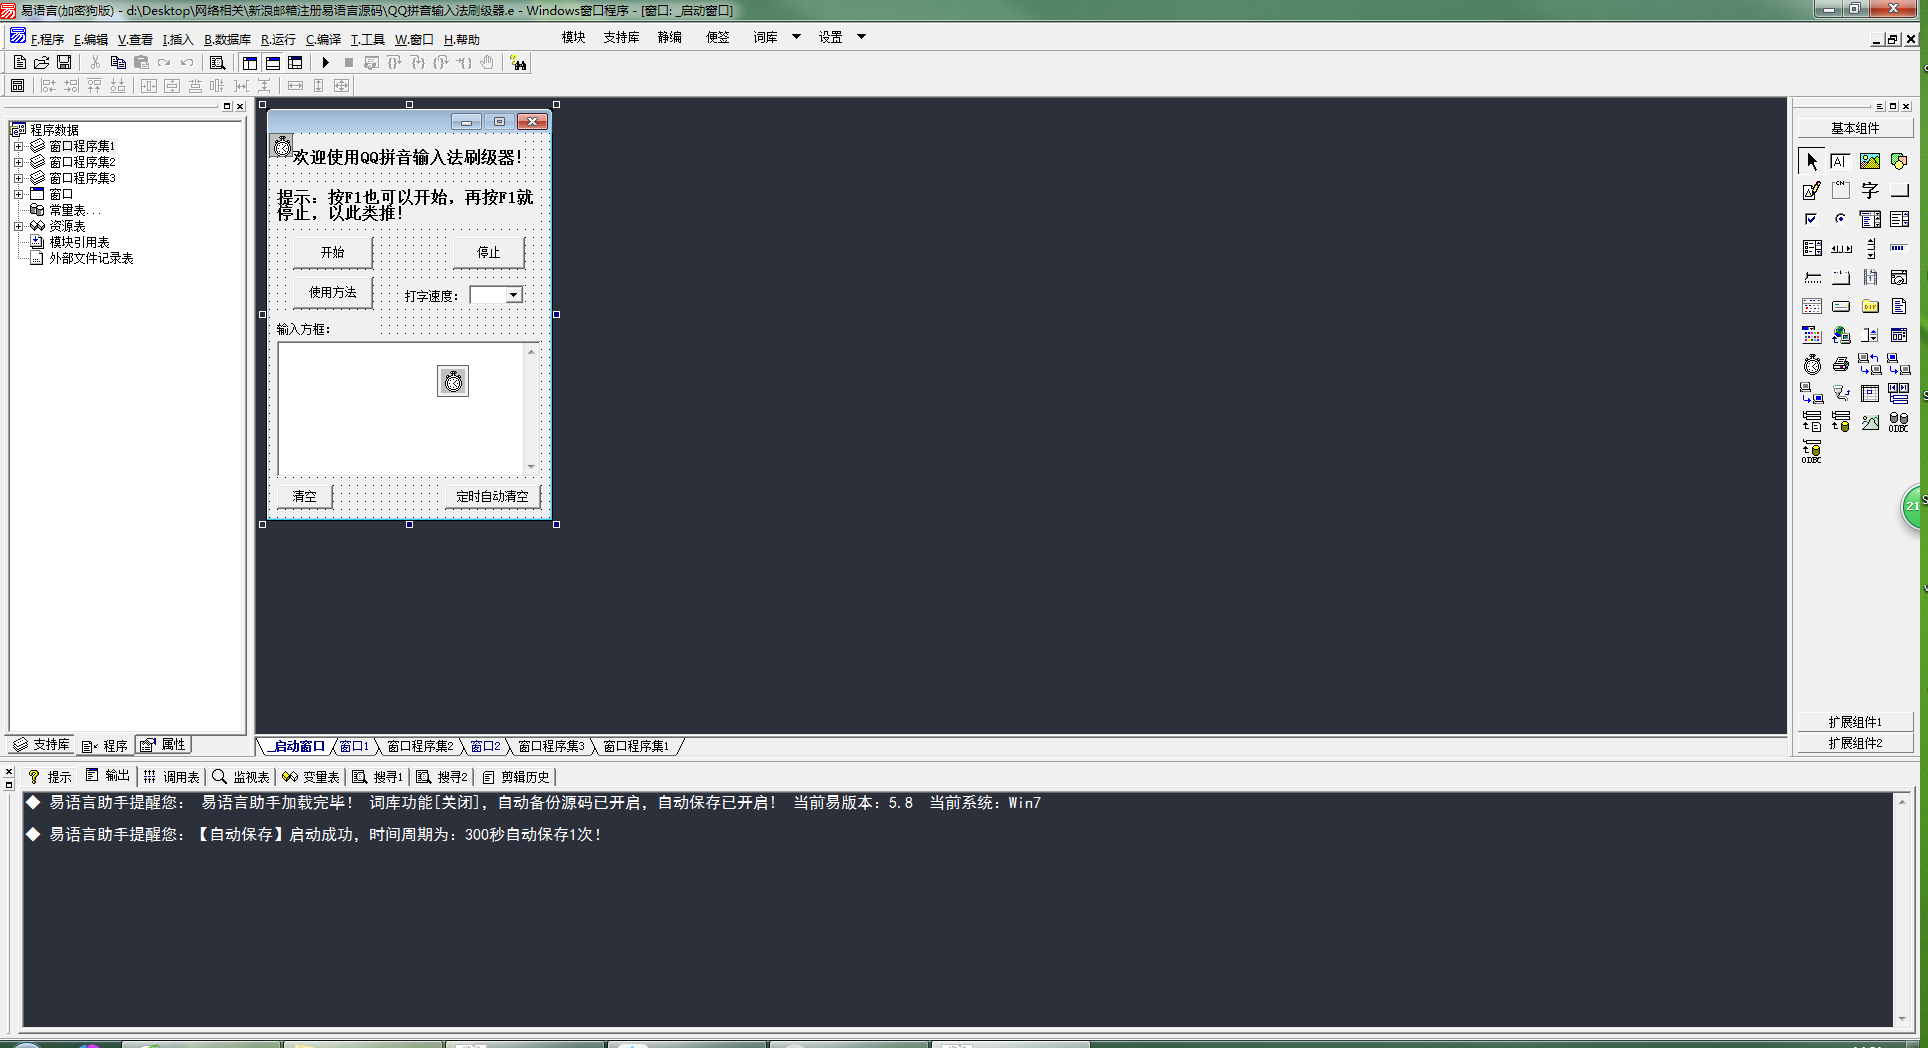Click inside the 输入方框 edit box
Viewport: 1928px width, 1048px height.
point(380,420)
